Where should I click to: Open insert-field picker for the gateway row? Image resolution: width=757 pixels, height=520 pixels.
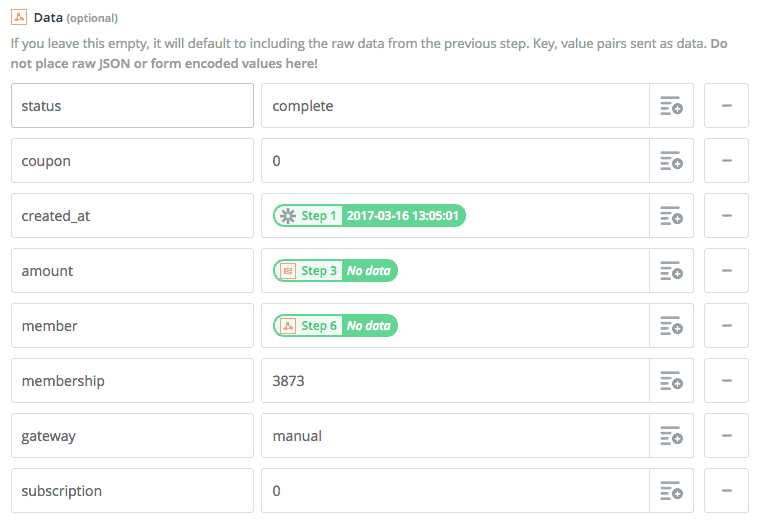pos(671,436)
